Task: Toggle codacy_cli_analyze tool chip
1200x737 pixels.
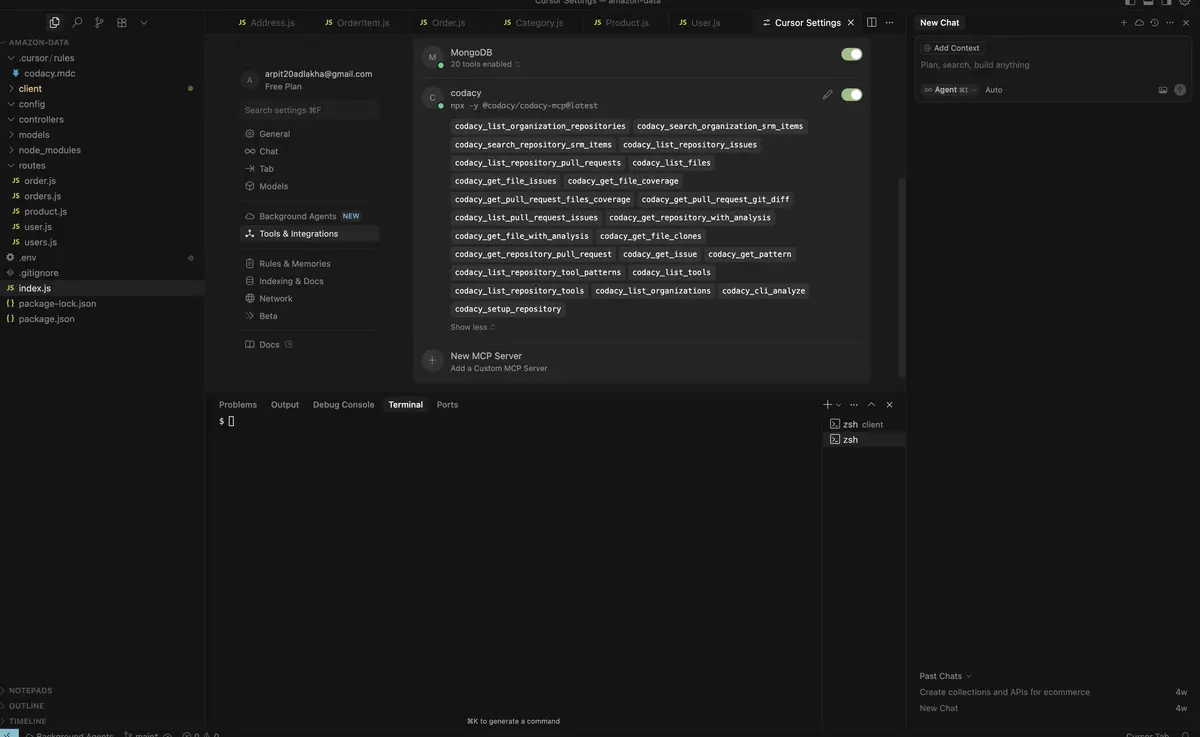Action: pos(763,291)
